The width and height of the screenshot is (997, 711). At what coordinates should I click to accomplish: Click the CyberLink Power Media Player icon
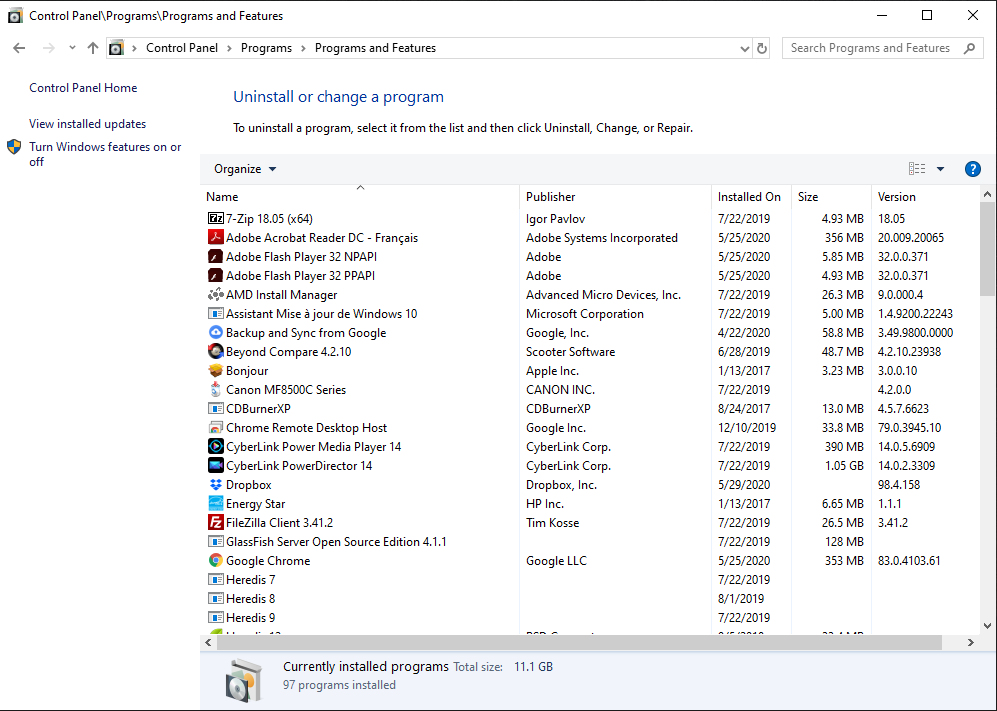216,447
